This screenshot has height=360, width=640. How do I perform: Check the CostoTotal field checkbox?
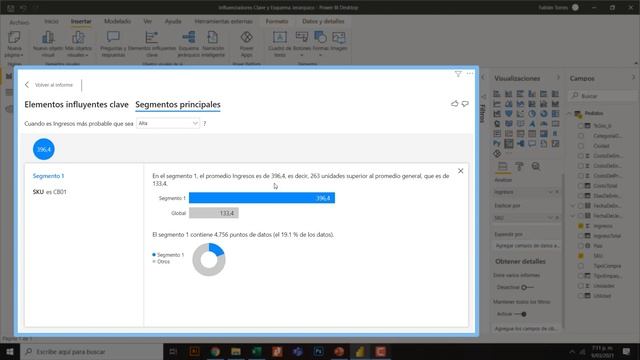[580, 186]
